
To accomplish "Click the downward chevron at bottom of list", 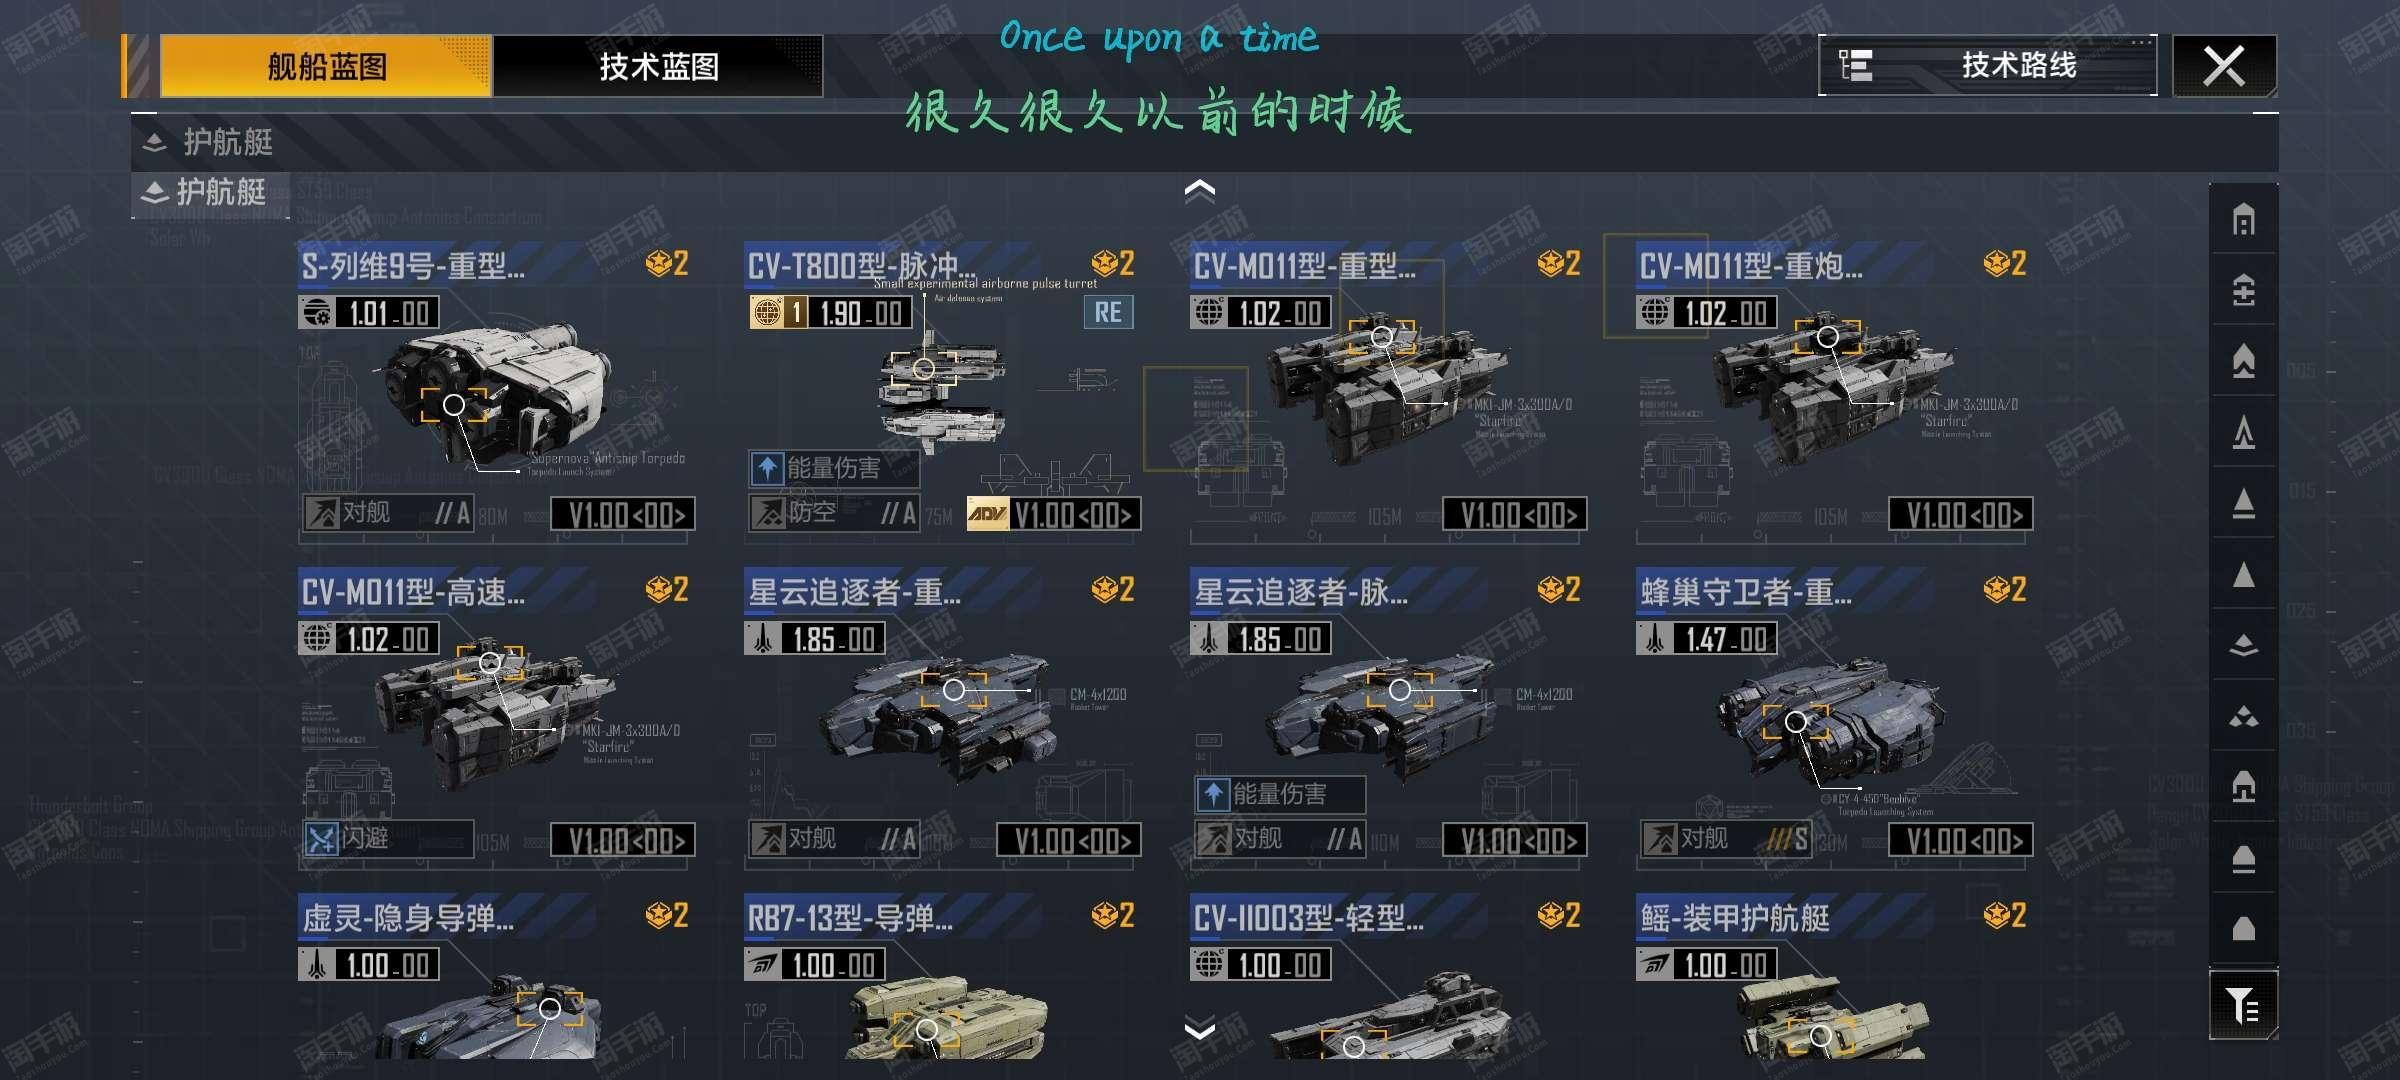I will [1199, 1029].
